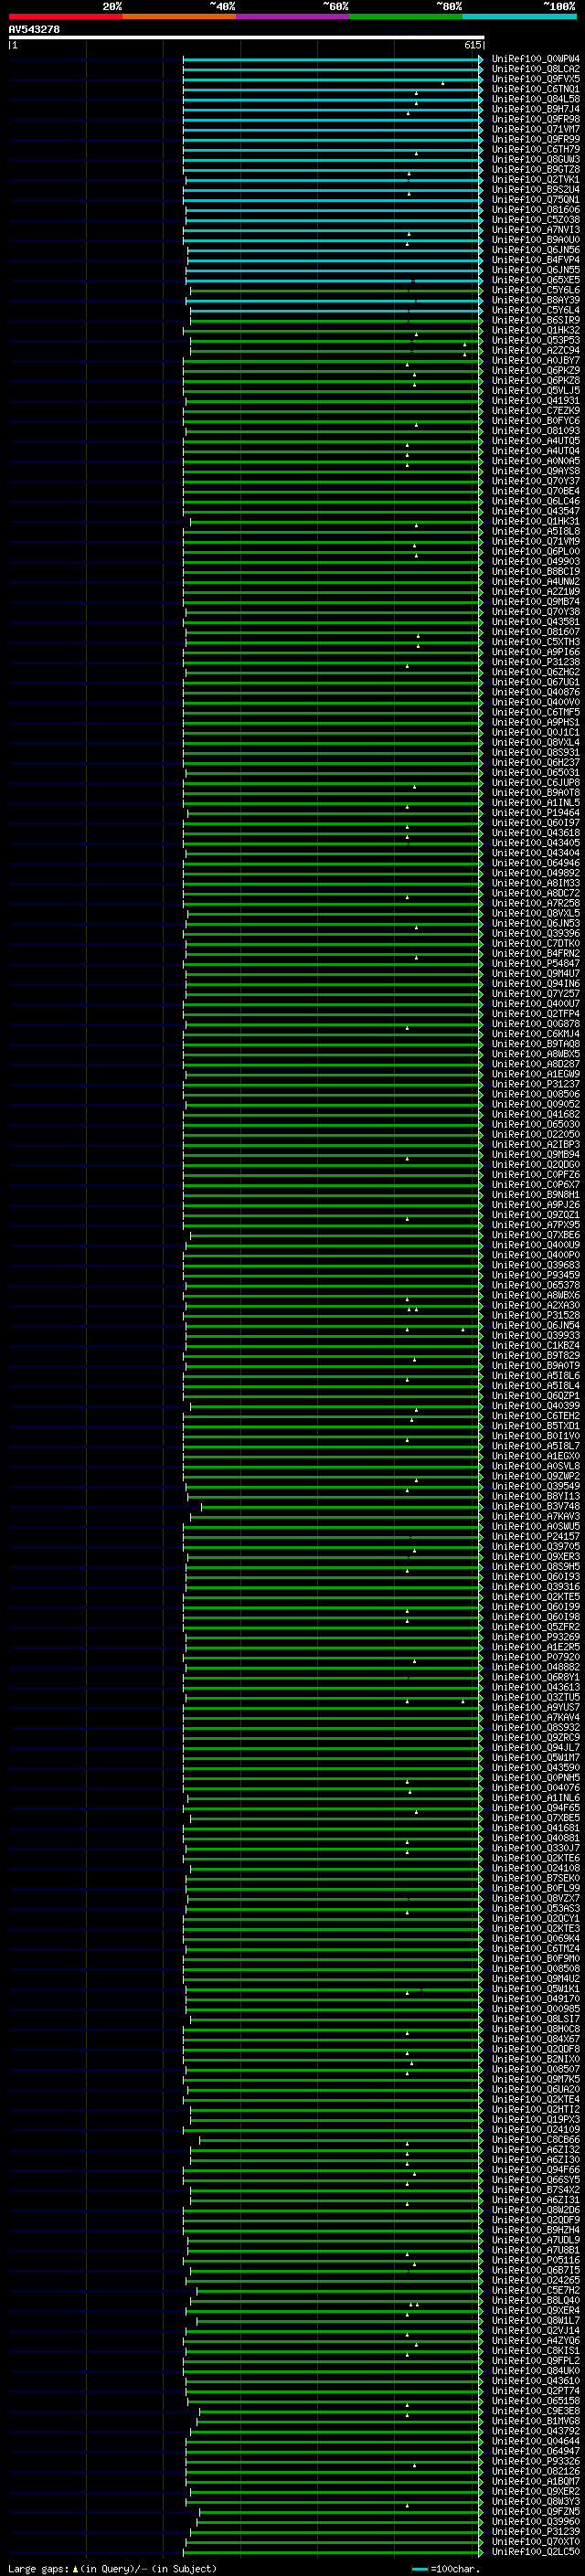Select the UniRef100_Q0G878 label

pos(536,1024)
